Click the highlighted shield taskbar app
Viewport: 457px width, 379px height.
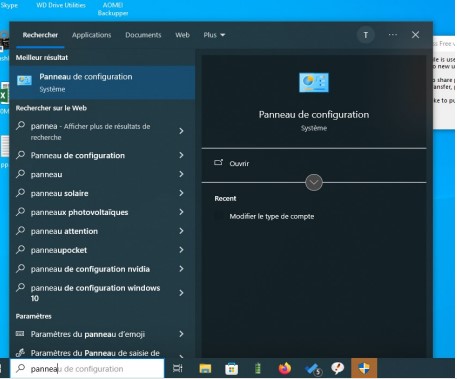364,368
